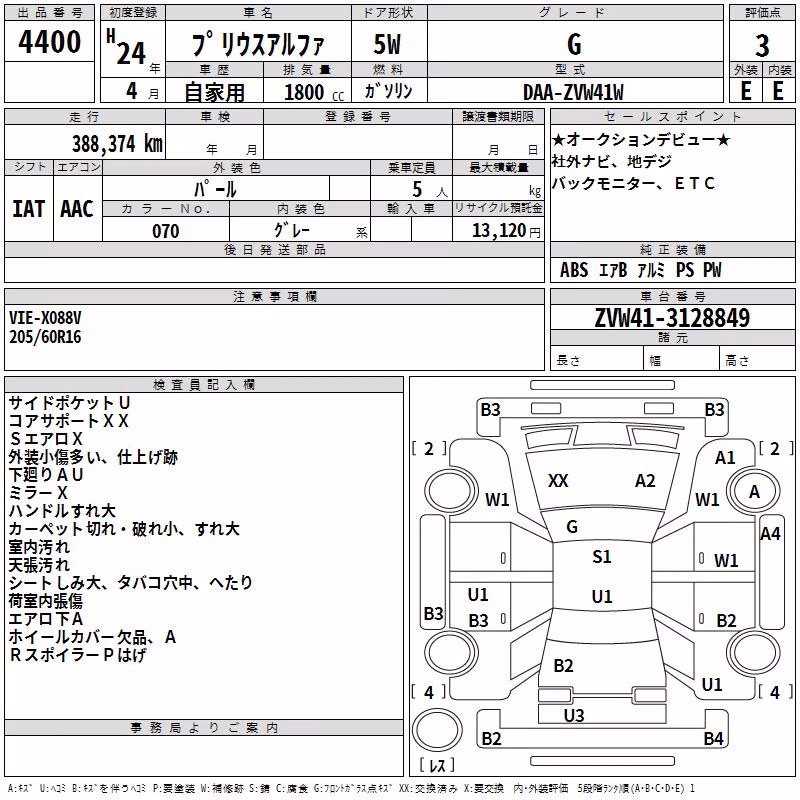800x800 pixels.
Task: Select the overall evaluation score 3
Action: tap(762, 46)
